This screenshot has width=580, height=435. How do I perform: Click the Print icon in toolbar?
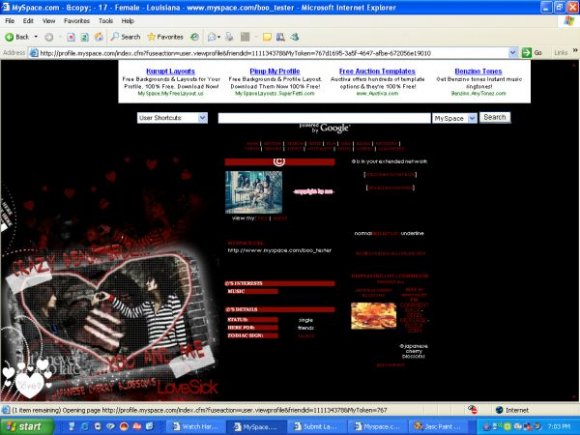229,37
